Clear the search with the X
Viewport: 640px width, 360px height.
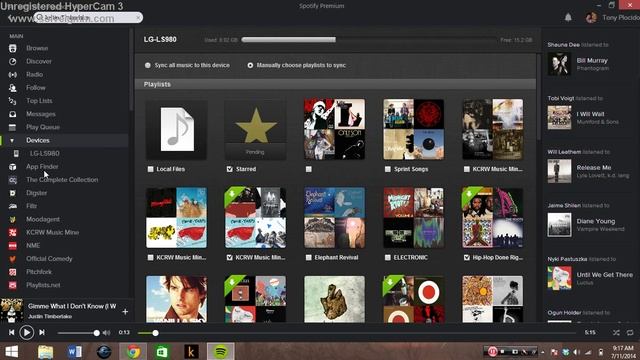138,18
